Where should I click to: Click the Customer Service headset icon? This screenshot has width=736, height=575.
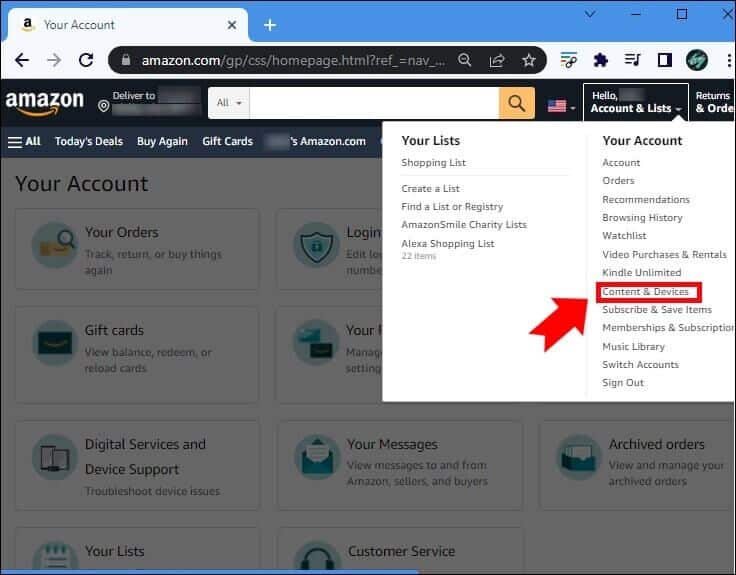[x=317, y=558]
